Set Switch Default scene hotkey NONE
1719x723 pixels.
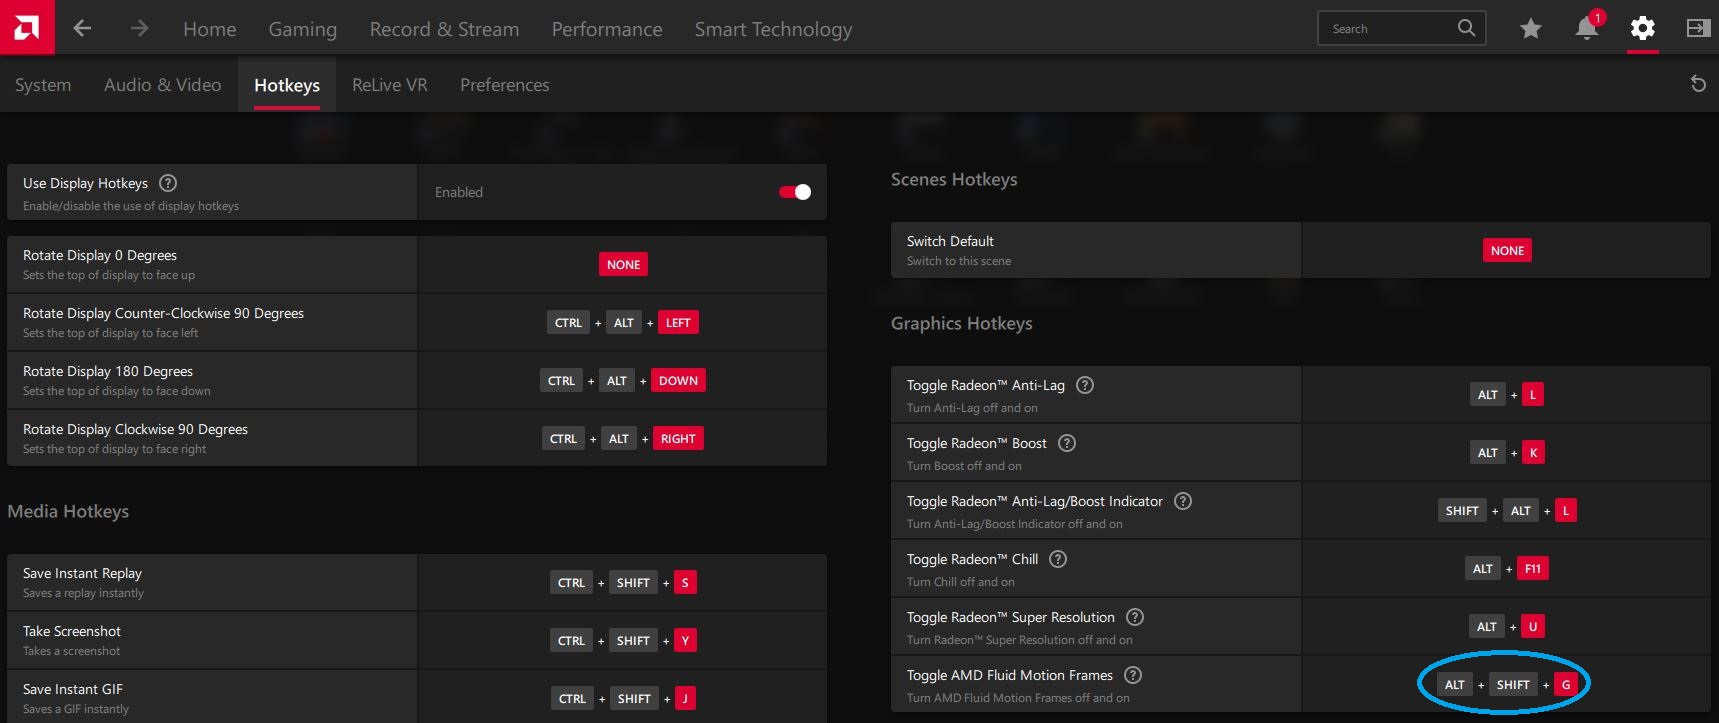coord(1507,250)
